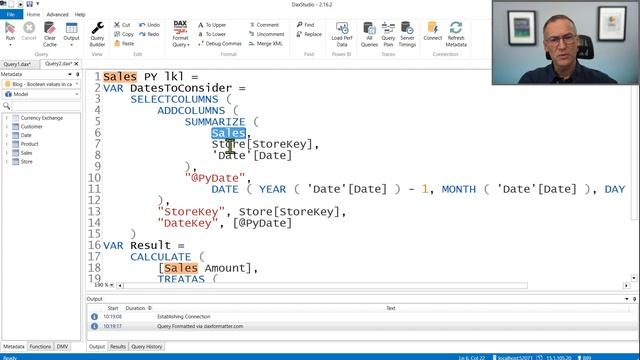Expand the Sales table node
Image resolution: width=640 pixels, height=360 pixels.
point(7,153)
